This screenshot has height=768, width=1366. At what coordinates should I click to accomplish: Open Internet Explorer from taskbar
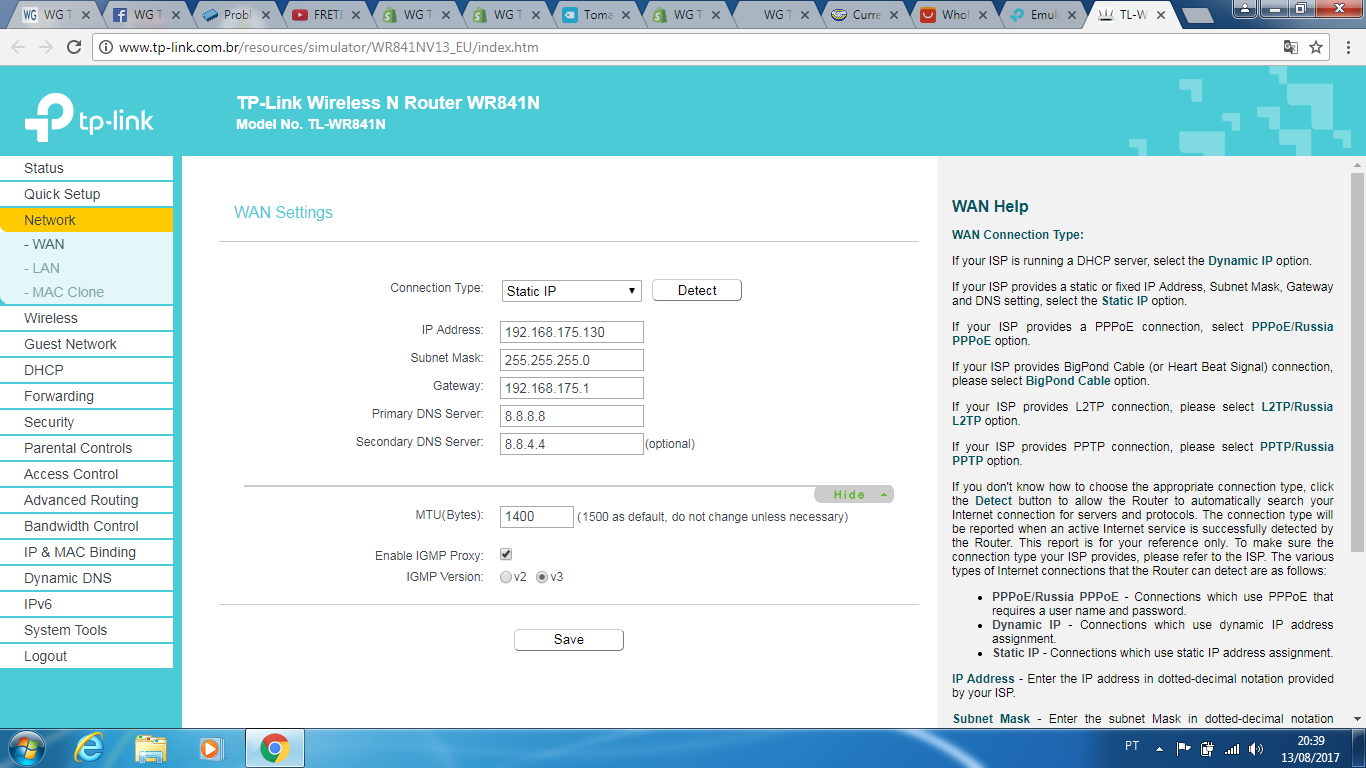[x=89, y=748]
